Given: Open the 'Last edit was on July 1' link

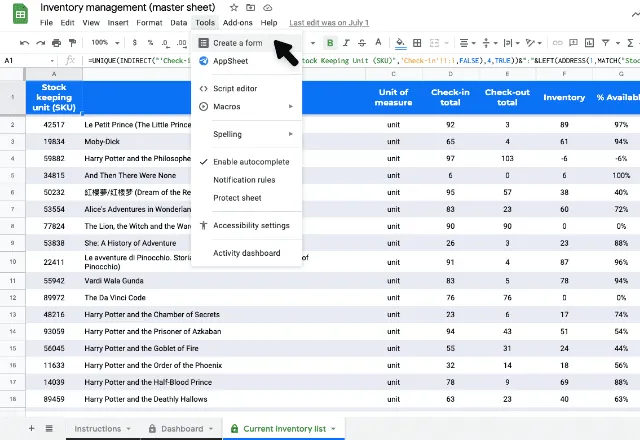Looking at the screenshot, I should click(x=328, y=22).
